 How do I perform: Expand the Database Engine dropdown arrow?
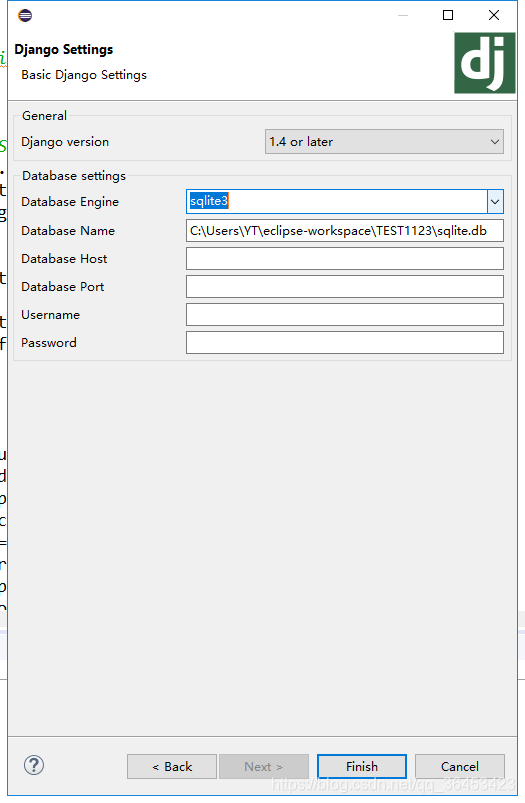[495, 202]
